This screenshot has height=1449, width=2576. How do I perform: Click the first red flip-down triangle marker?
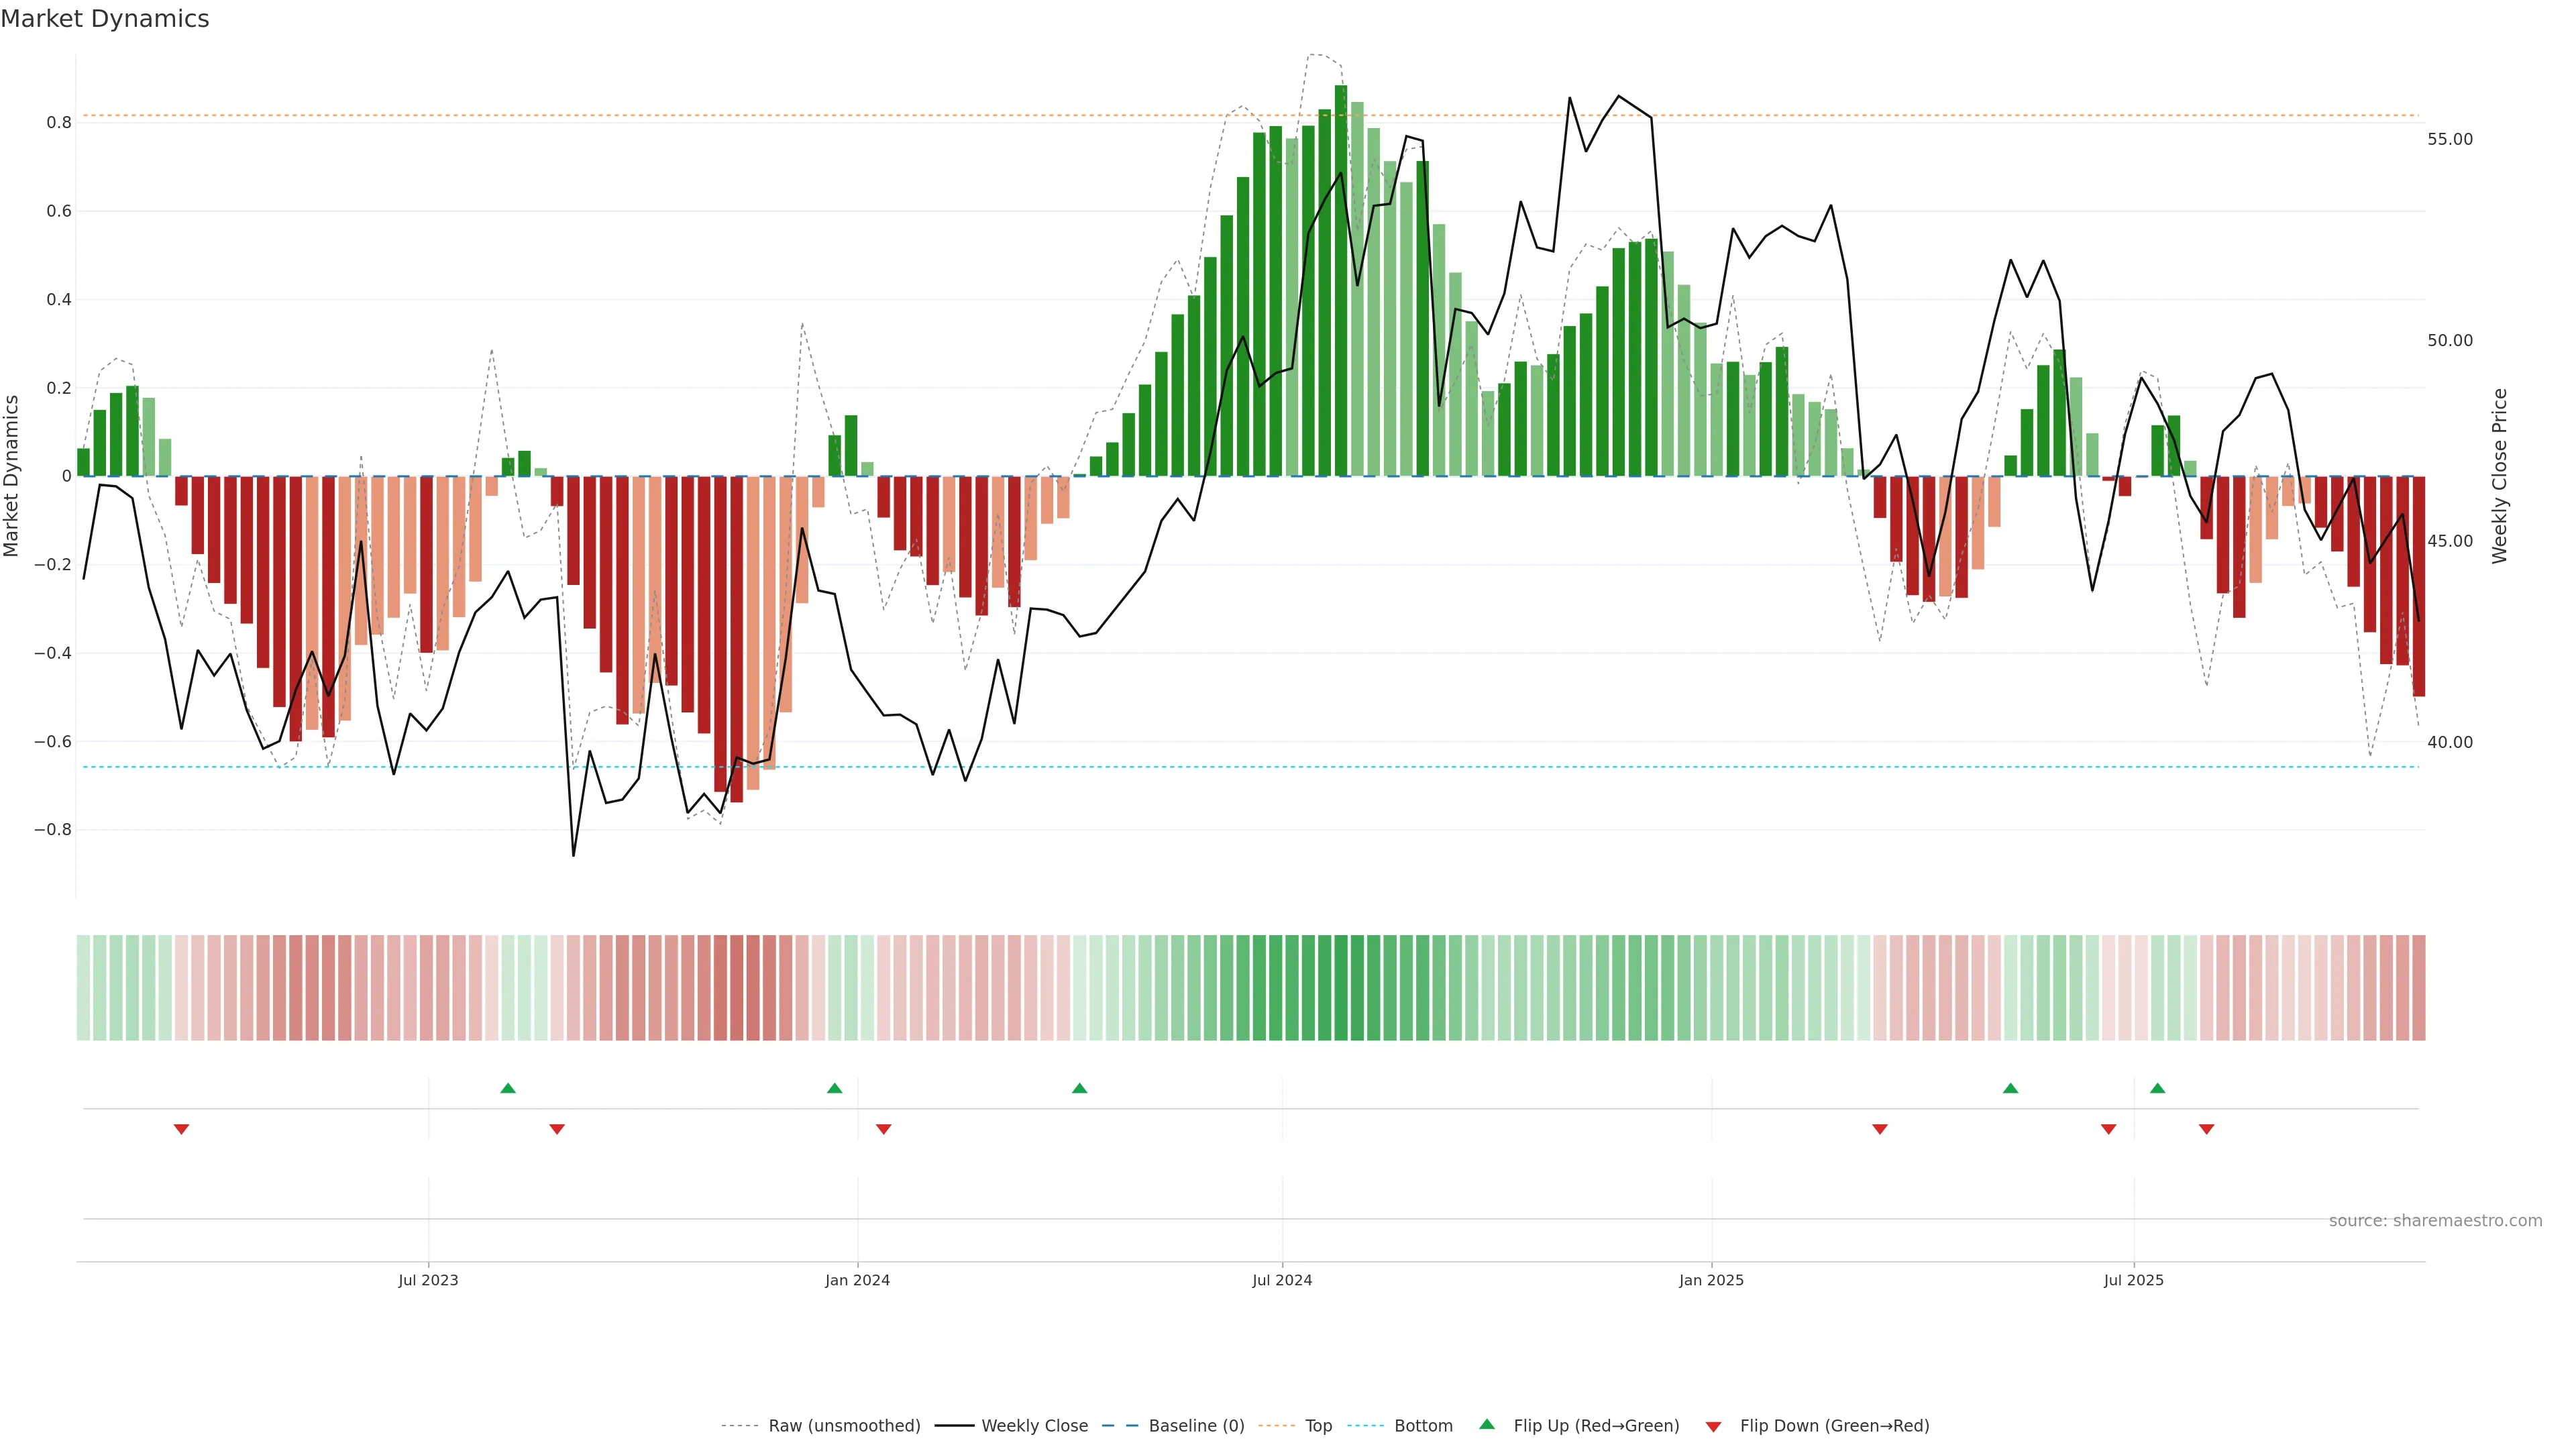(x=181, y=1129)
